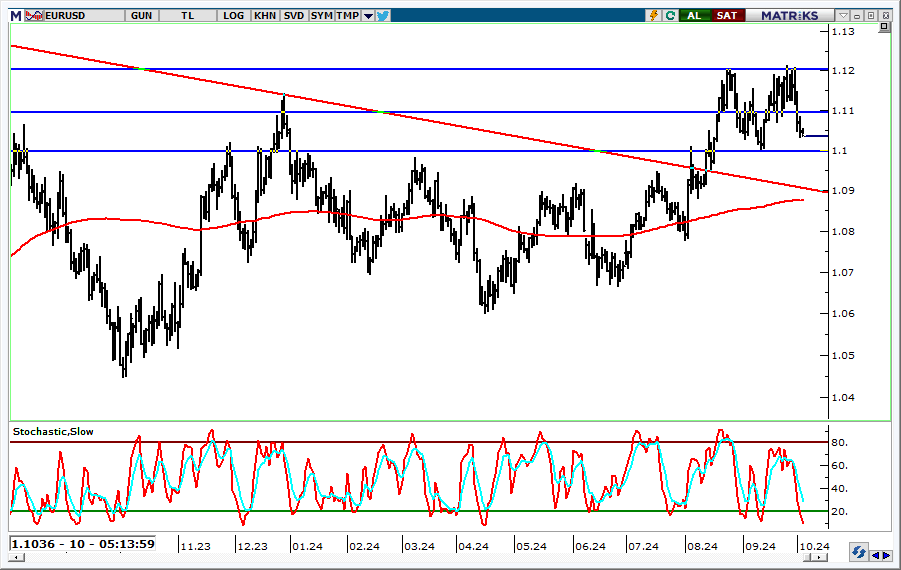Screen dimensions: 901x570
Task: Expand the dropdown arrow after TMP
Action: pos(368,15)
